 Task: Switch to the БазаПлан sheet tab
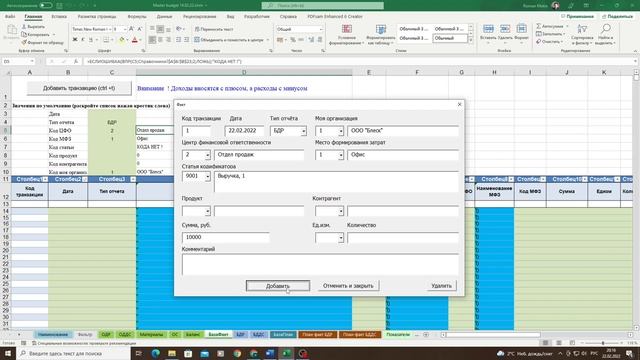[283, 335]
